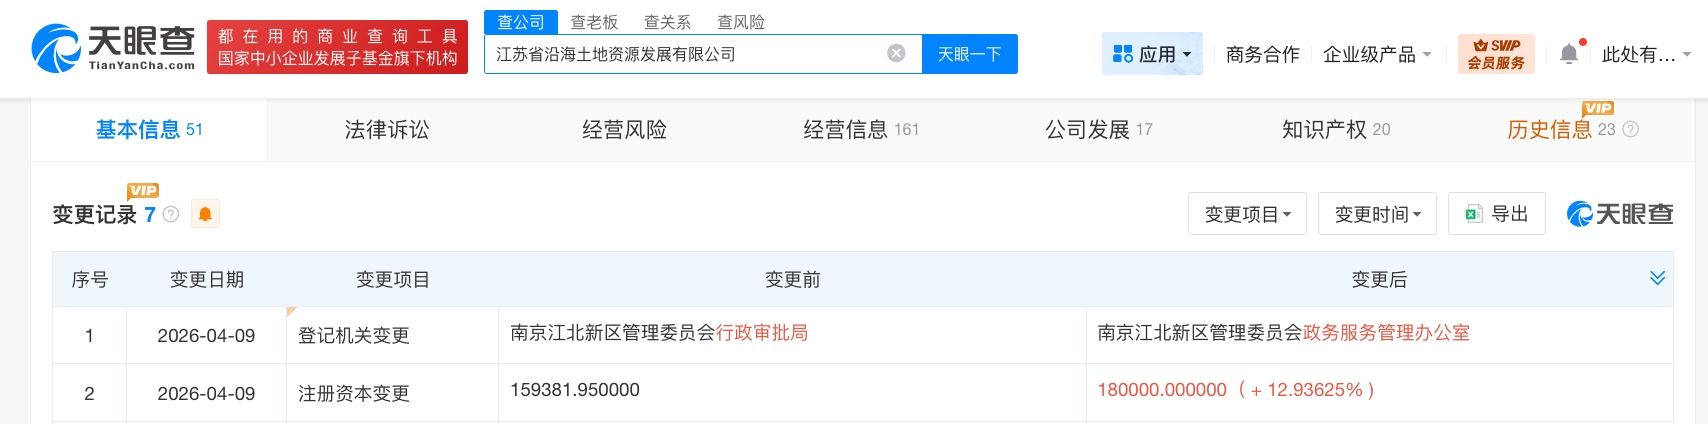Clear the search box text
Image resolution: width=1708 pixels, height=424 pixels.
tap(896, 54)
